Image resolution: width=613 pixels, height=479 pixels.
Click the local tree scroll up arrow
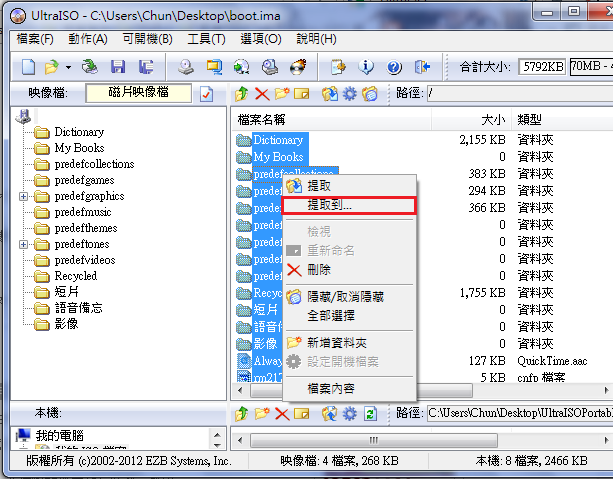coord(217,434)
